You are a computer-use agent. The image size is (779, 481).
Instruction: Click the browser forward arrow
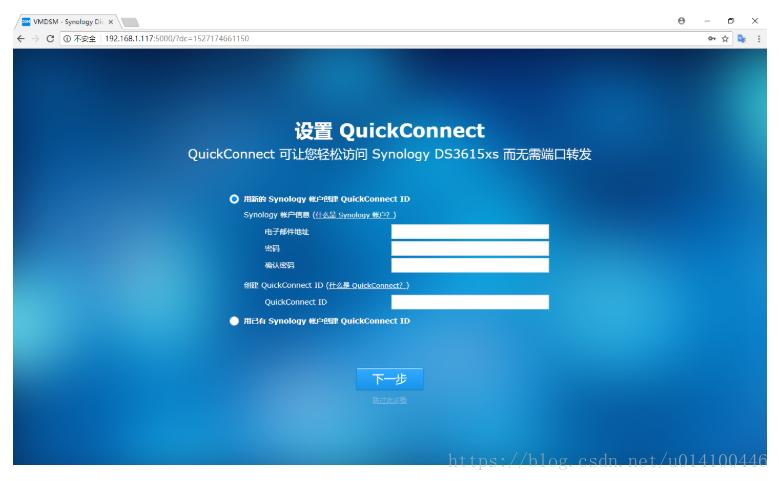pyautogui.click(x=35, y=39)
